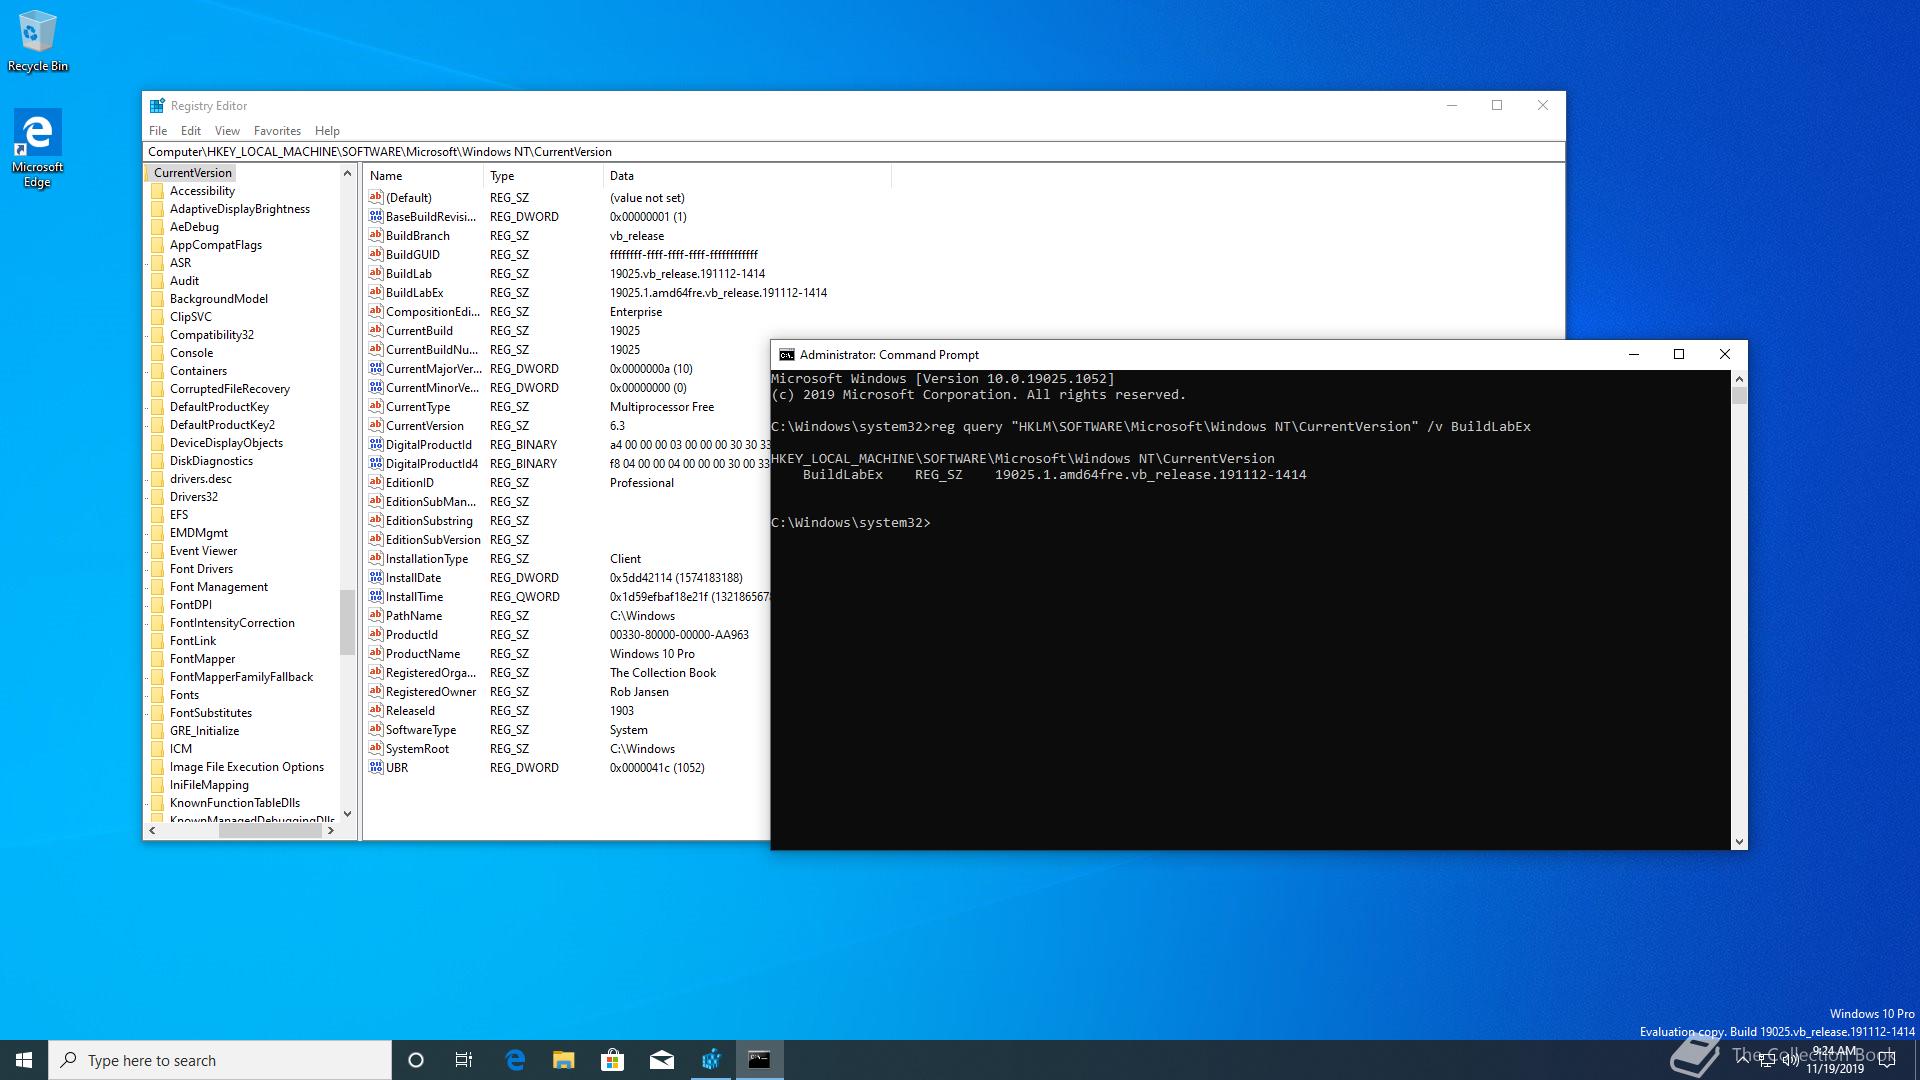The image size is (1920, 1080).
Task: Select the InstallTime QWORD icon
Action: click(376, 596)
